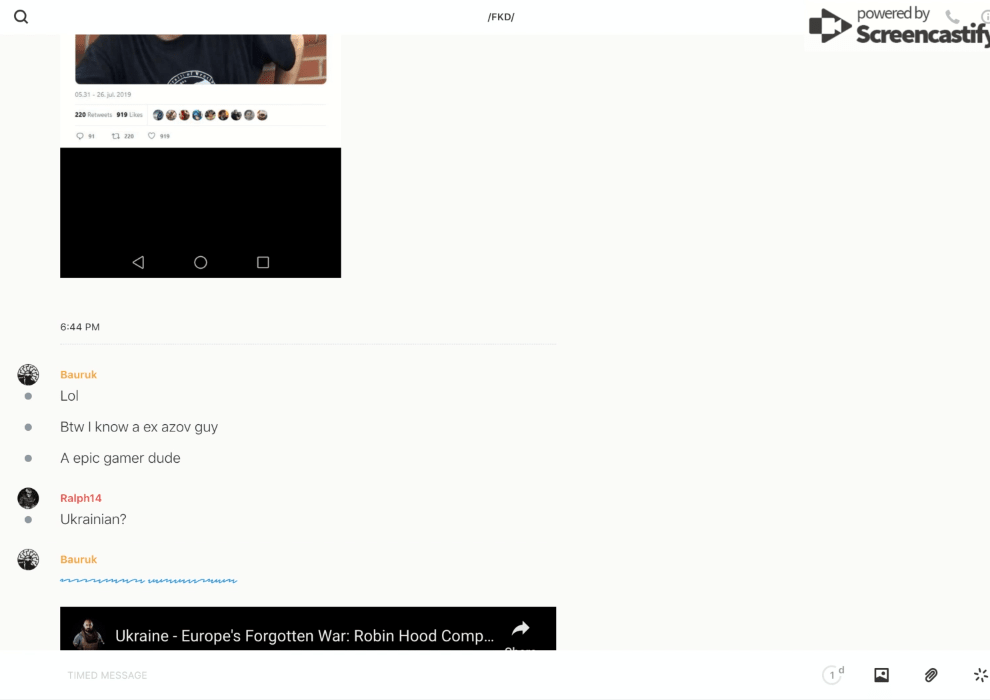The height and width of the screenshot is (700, 990).
Task: Click the share arrow on the video preview
Action: point(520,630)
